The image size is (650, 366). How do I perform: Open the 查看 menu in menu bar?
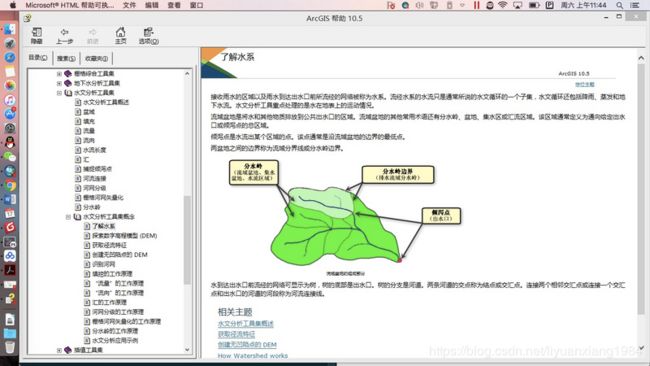pos(174,5)
